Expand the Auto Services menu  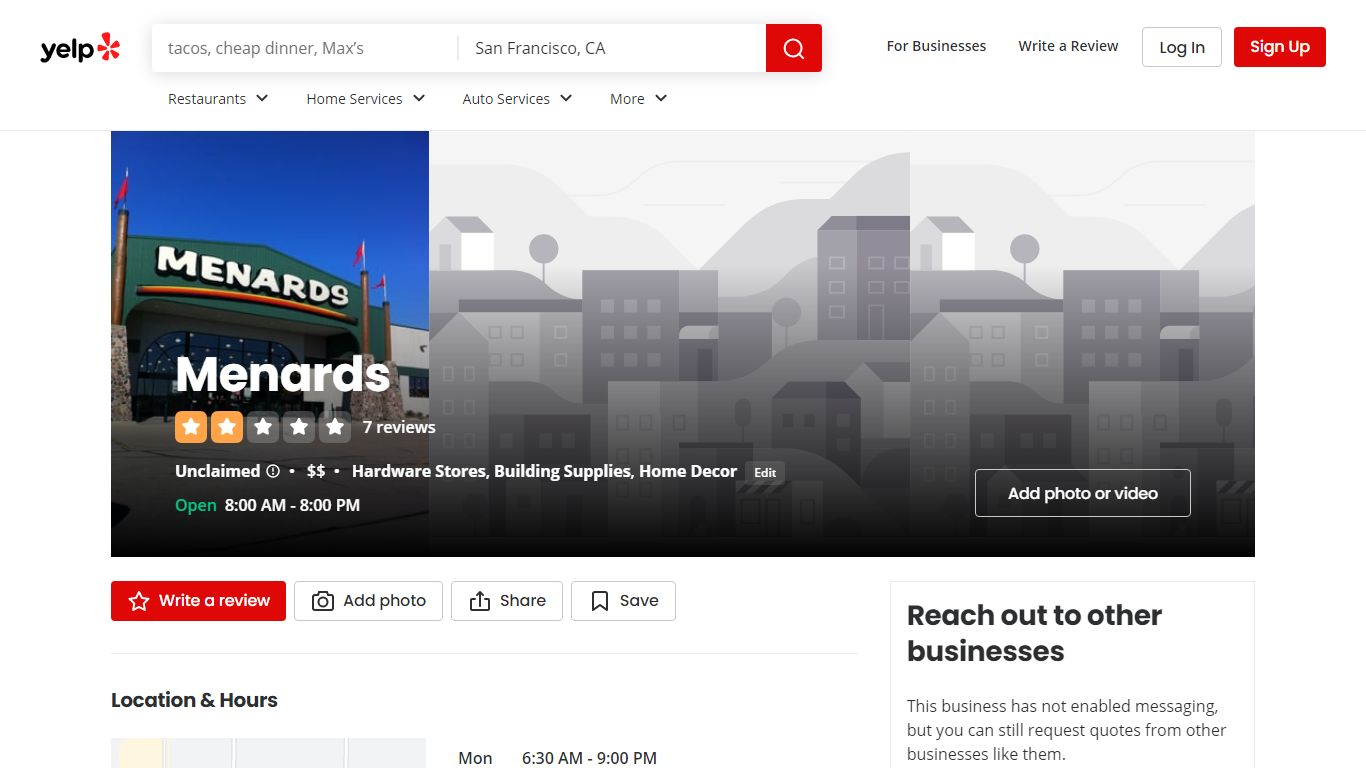tap(517, 98)
